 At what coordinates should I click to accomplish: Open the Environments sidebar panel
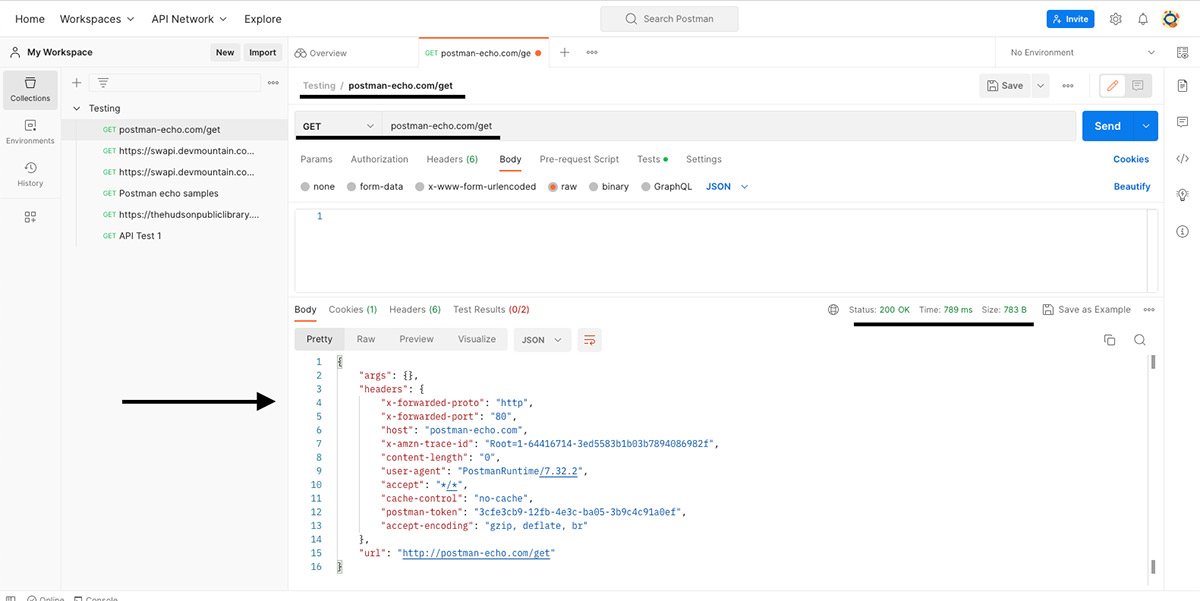(x=30, y=132)
